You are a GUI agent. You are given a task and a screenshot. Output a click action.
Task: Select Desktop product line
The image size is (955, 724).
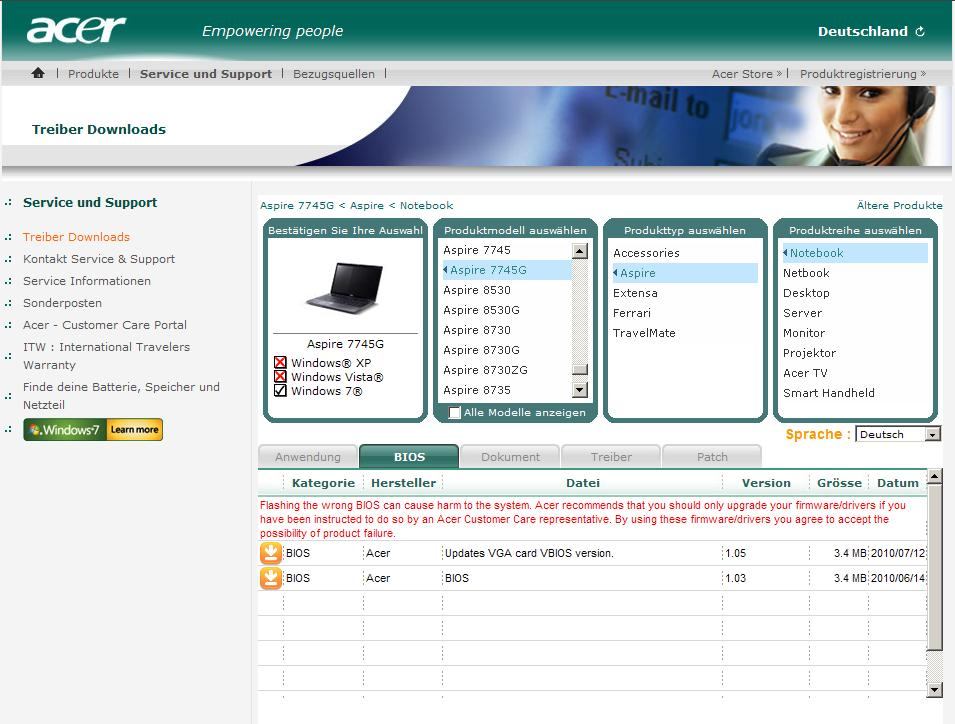coord(806,293)
